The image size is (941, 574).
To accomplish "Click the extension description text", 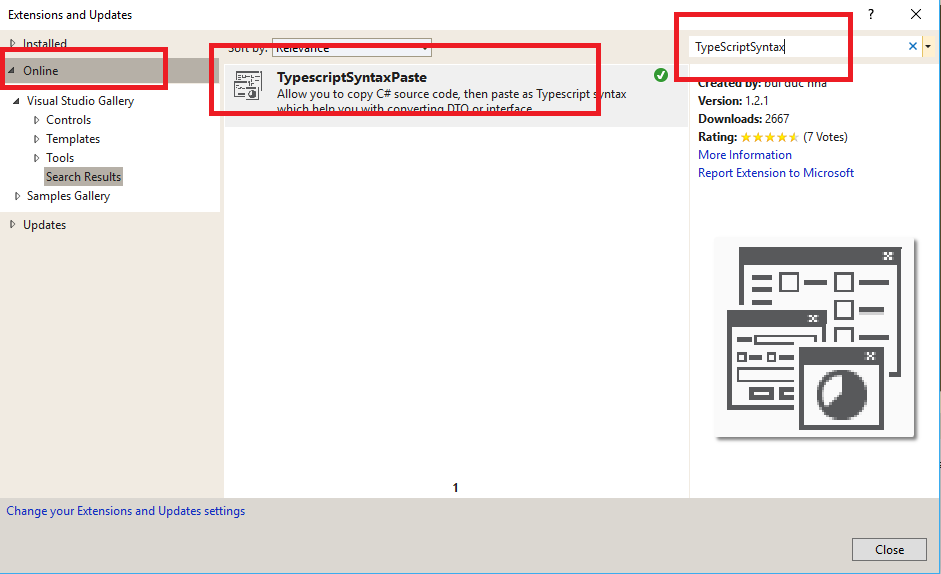I will 451,101.
